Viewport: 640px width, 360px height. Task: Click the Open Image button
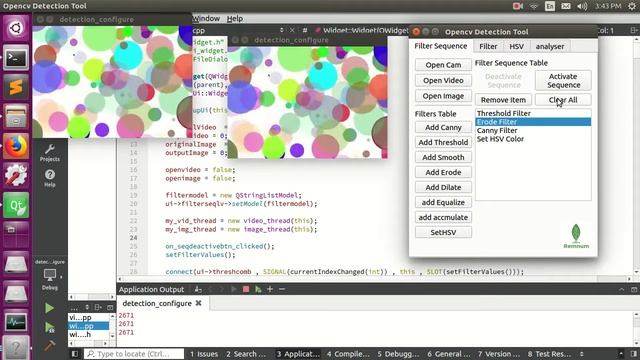coord(443,96)
